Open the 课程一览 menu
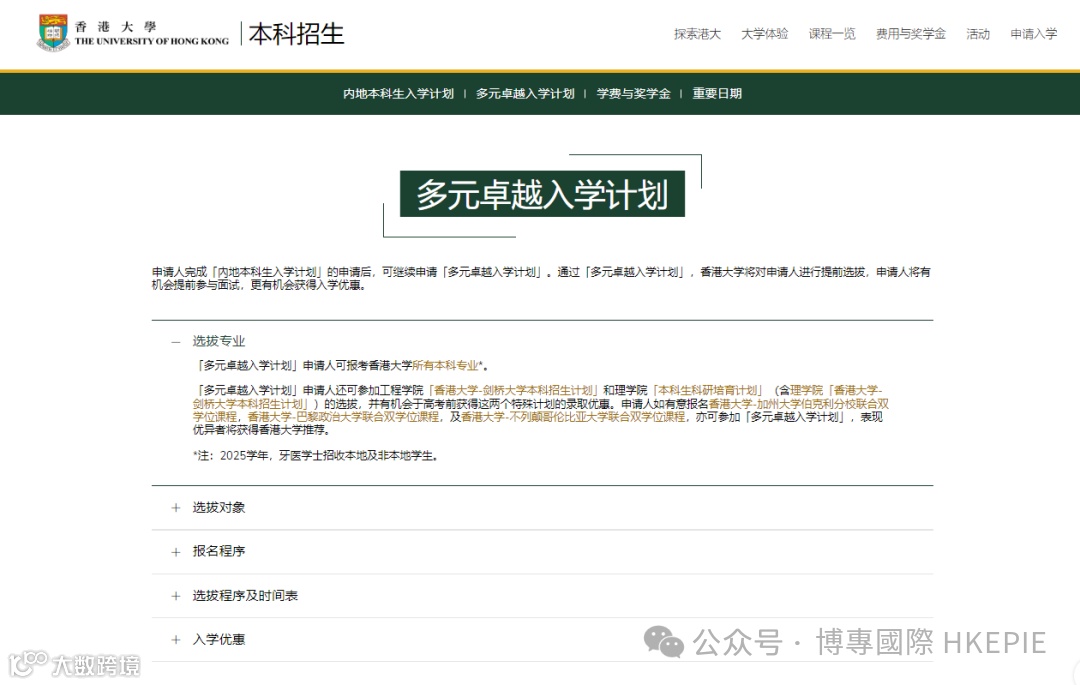Image resolution: width=1080 pixels, height=685 pixels. coord(832,33)
